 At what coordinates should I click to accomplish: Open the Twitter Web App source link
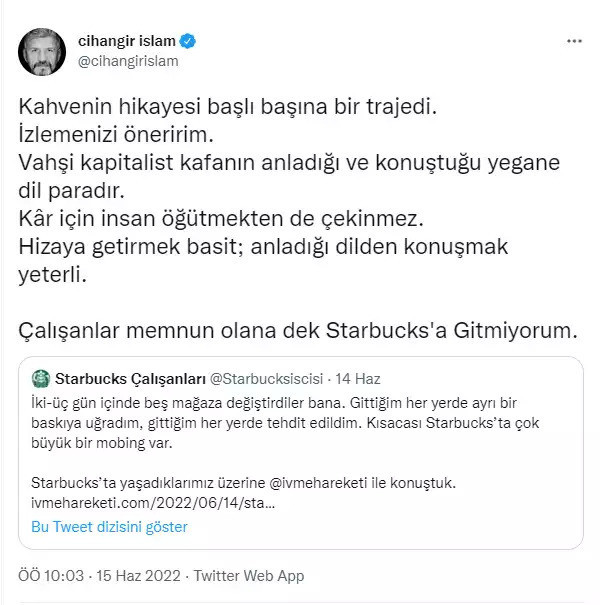(x=248, y=576)
